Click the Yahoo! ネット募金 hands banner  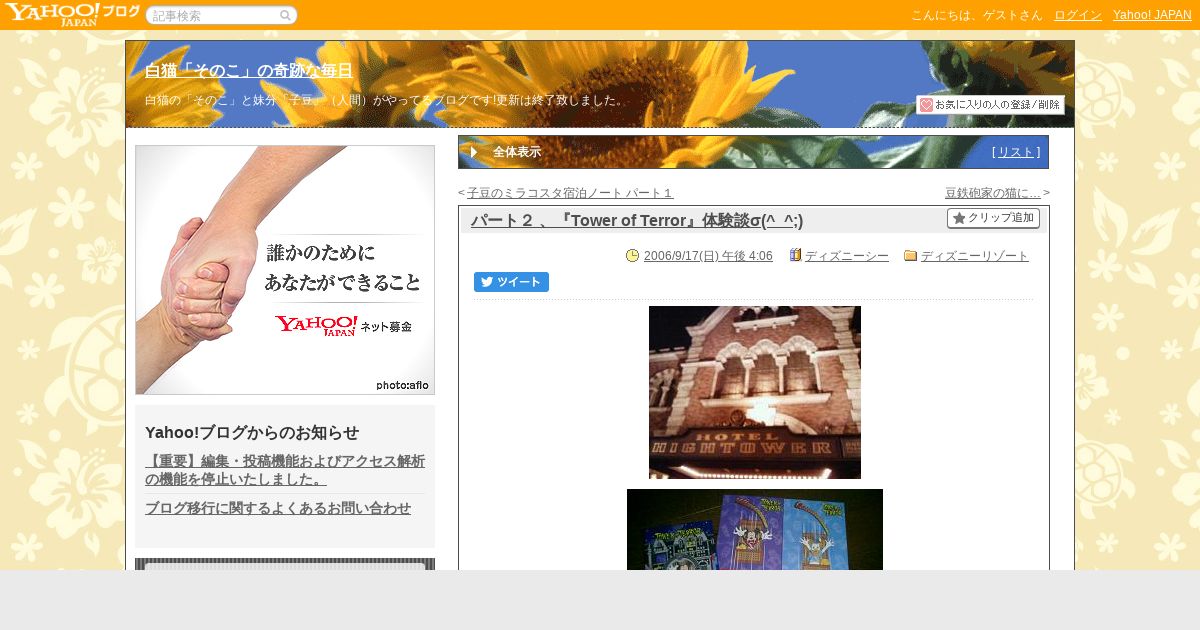coord(285,270)
